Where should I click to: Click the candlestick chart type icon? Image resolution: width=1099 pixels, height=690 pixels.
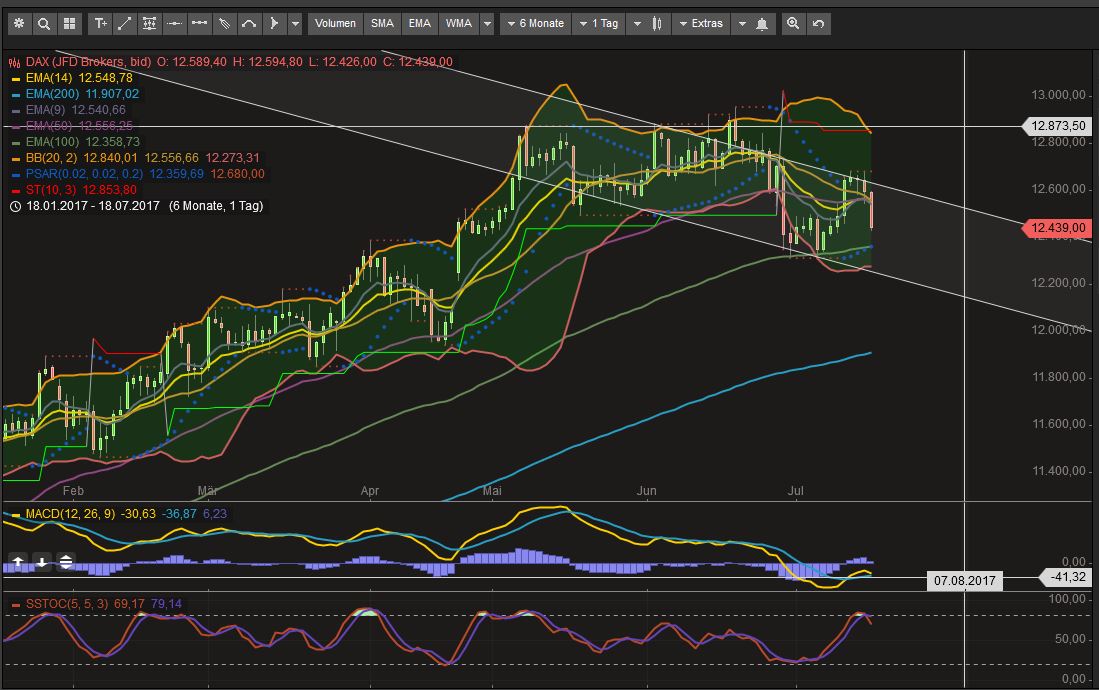[657, 23]
